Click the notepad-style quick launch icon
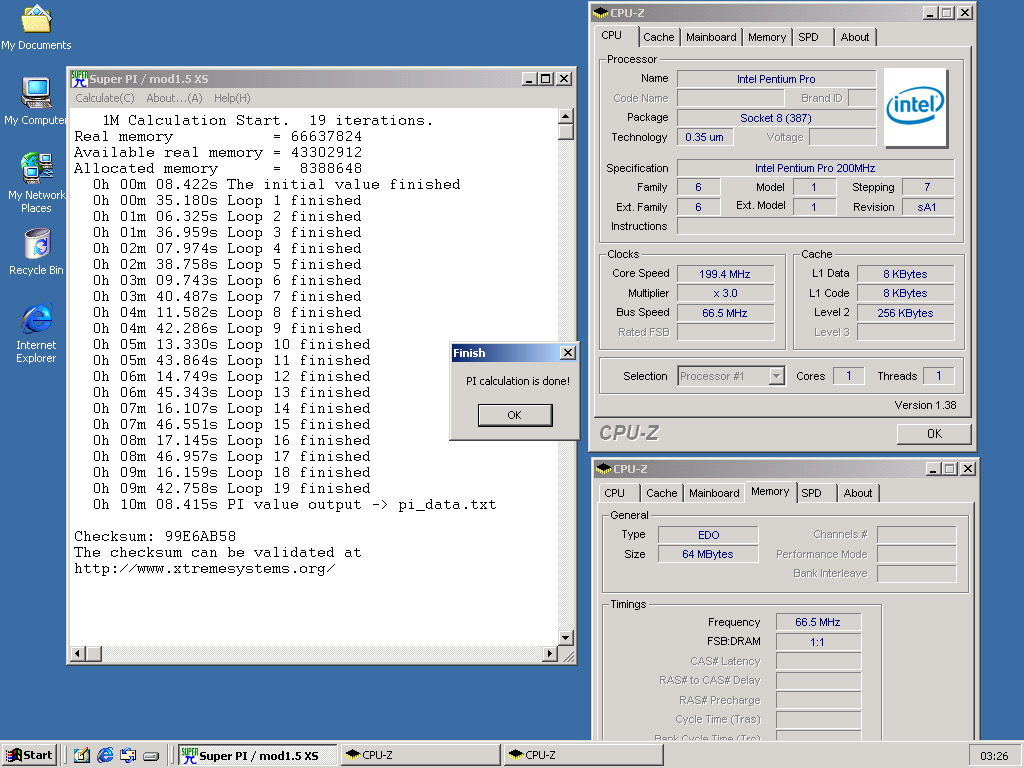 pos(82,755)
